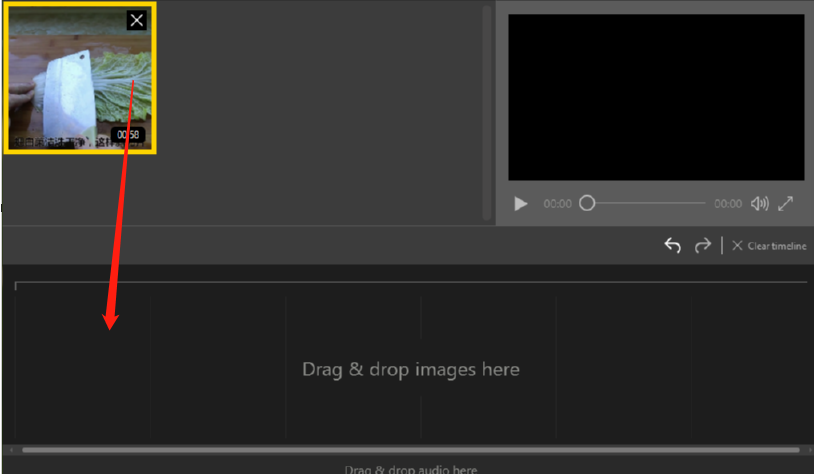Click the preview seek slider handle
This screenshot has width=814, height=474.
(587, 203)
